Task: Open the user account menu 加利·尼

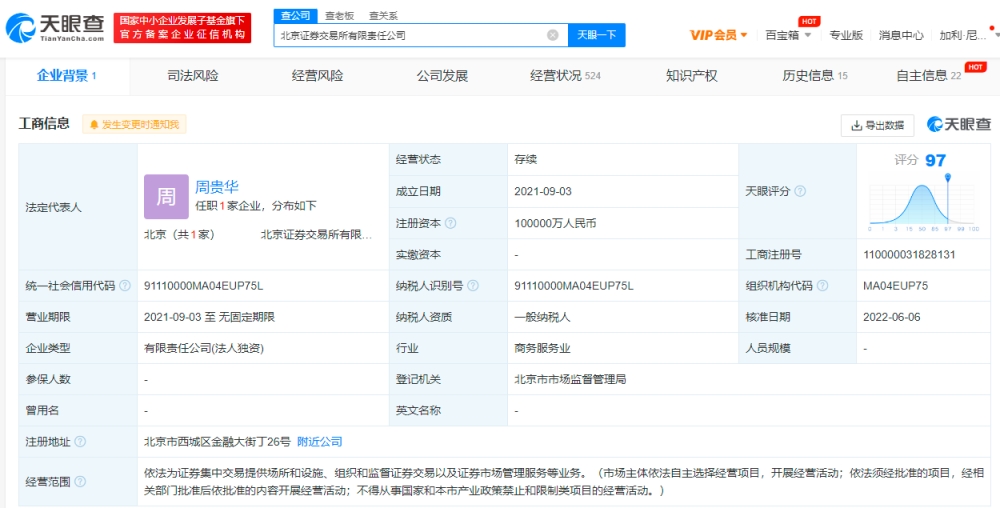Action: 962,35
